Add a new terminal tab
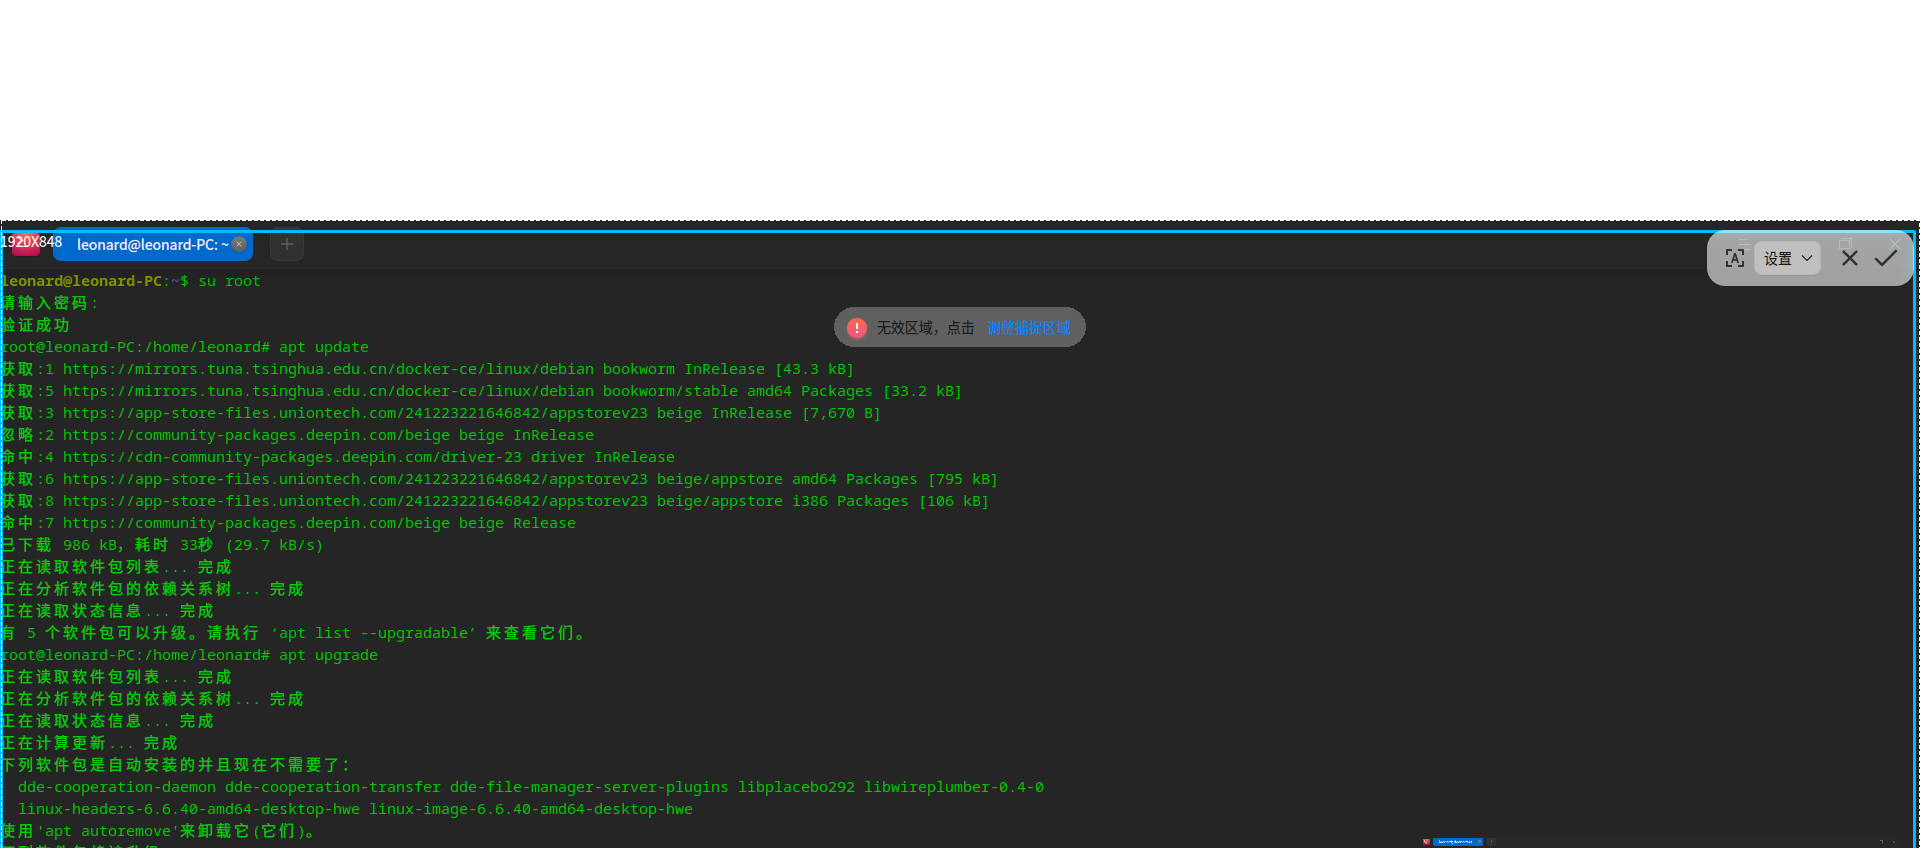The height and width of the screenshot is (848, 1920). point(287,244)
